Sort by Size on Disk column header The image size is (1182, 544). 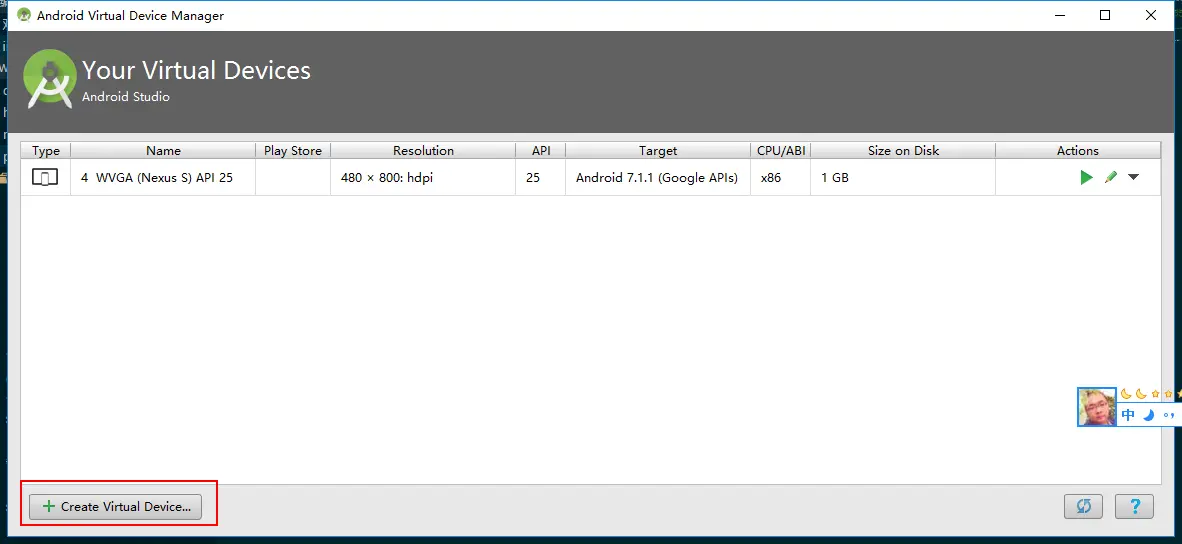(x=903, y=151)
